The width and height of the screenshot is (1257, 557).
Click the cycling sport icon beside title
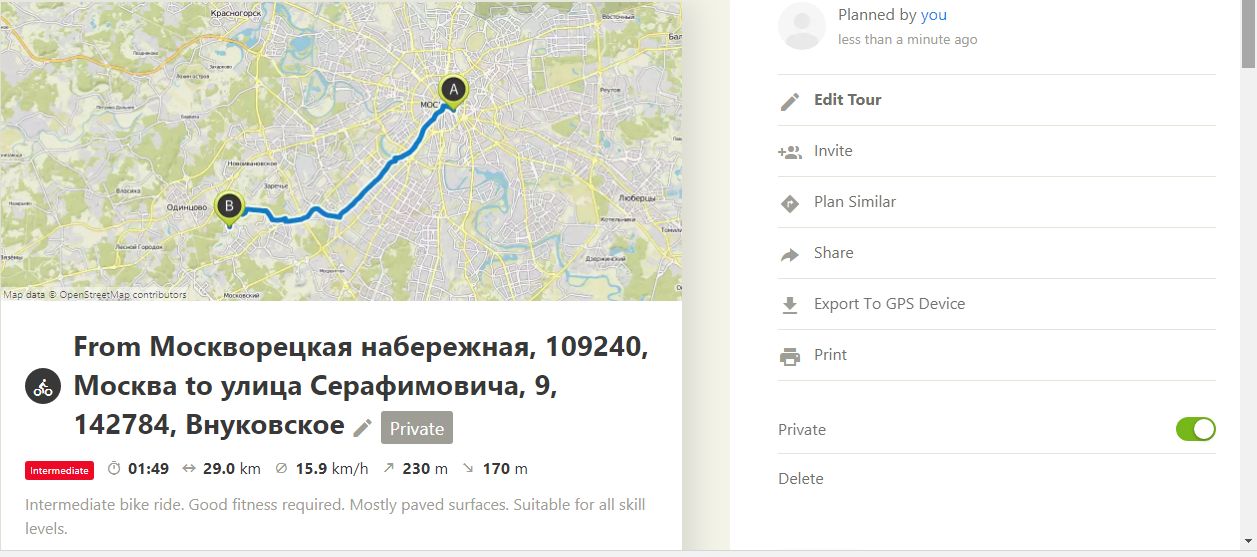pos(43,387)
